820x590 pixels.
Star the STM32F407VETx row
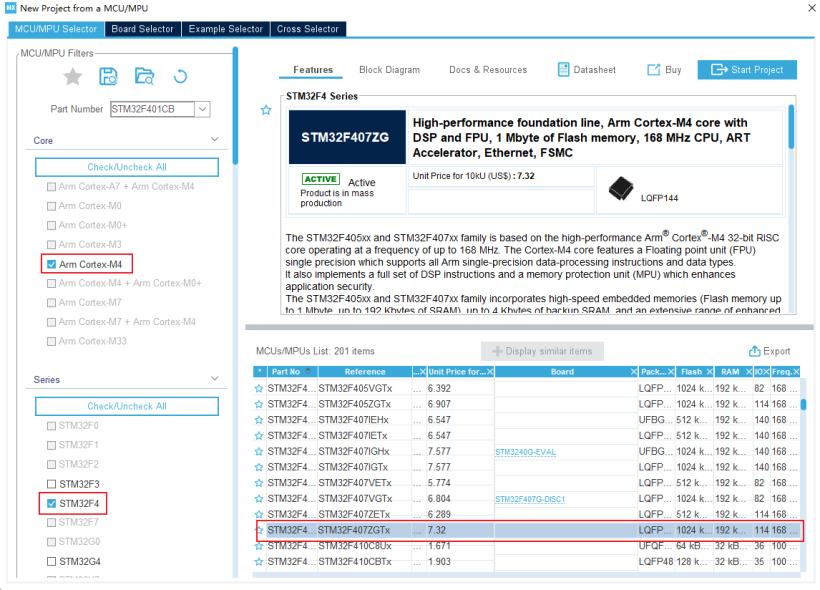[x=259, y=482]
